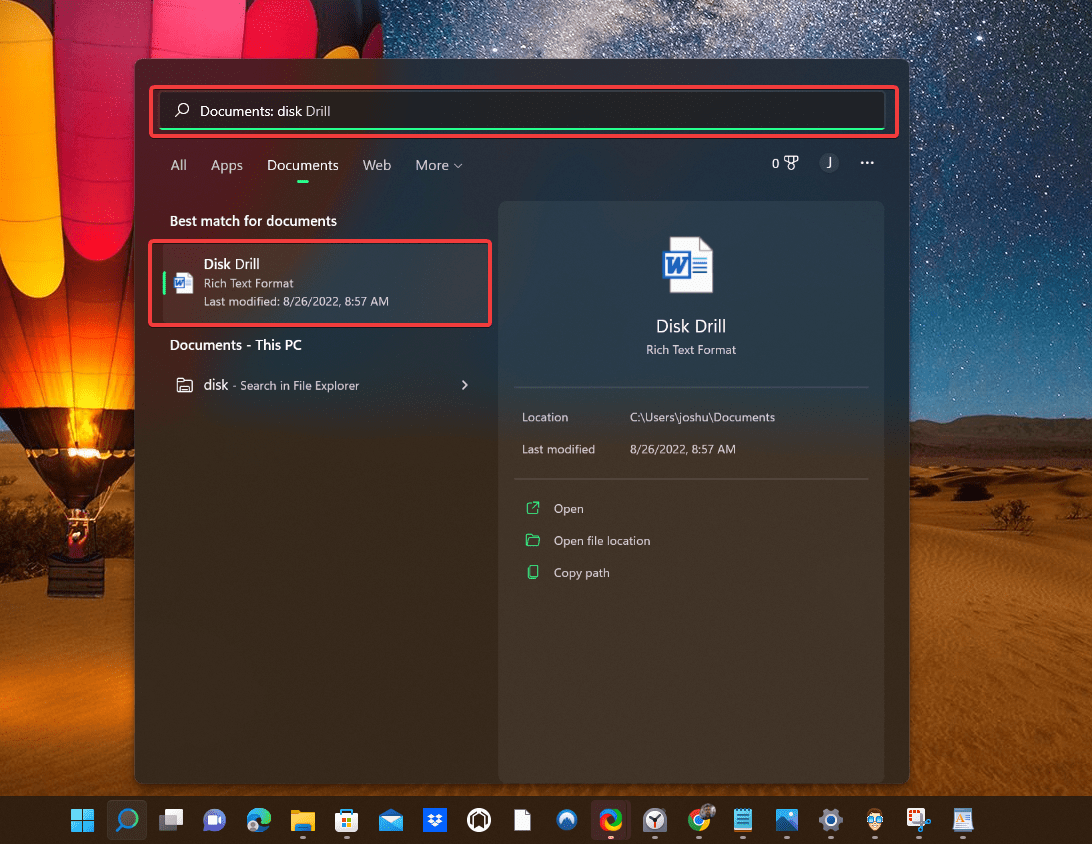Click the location path C:\Users\joshu\Documents
Screen dimensions: 1092x844
point(702,417)
